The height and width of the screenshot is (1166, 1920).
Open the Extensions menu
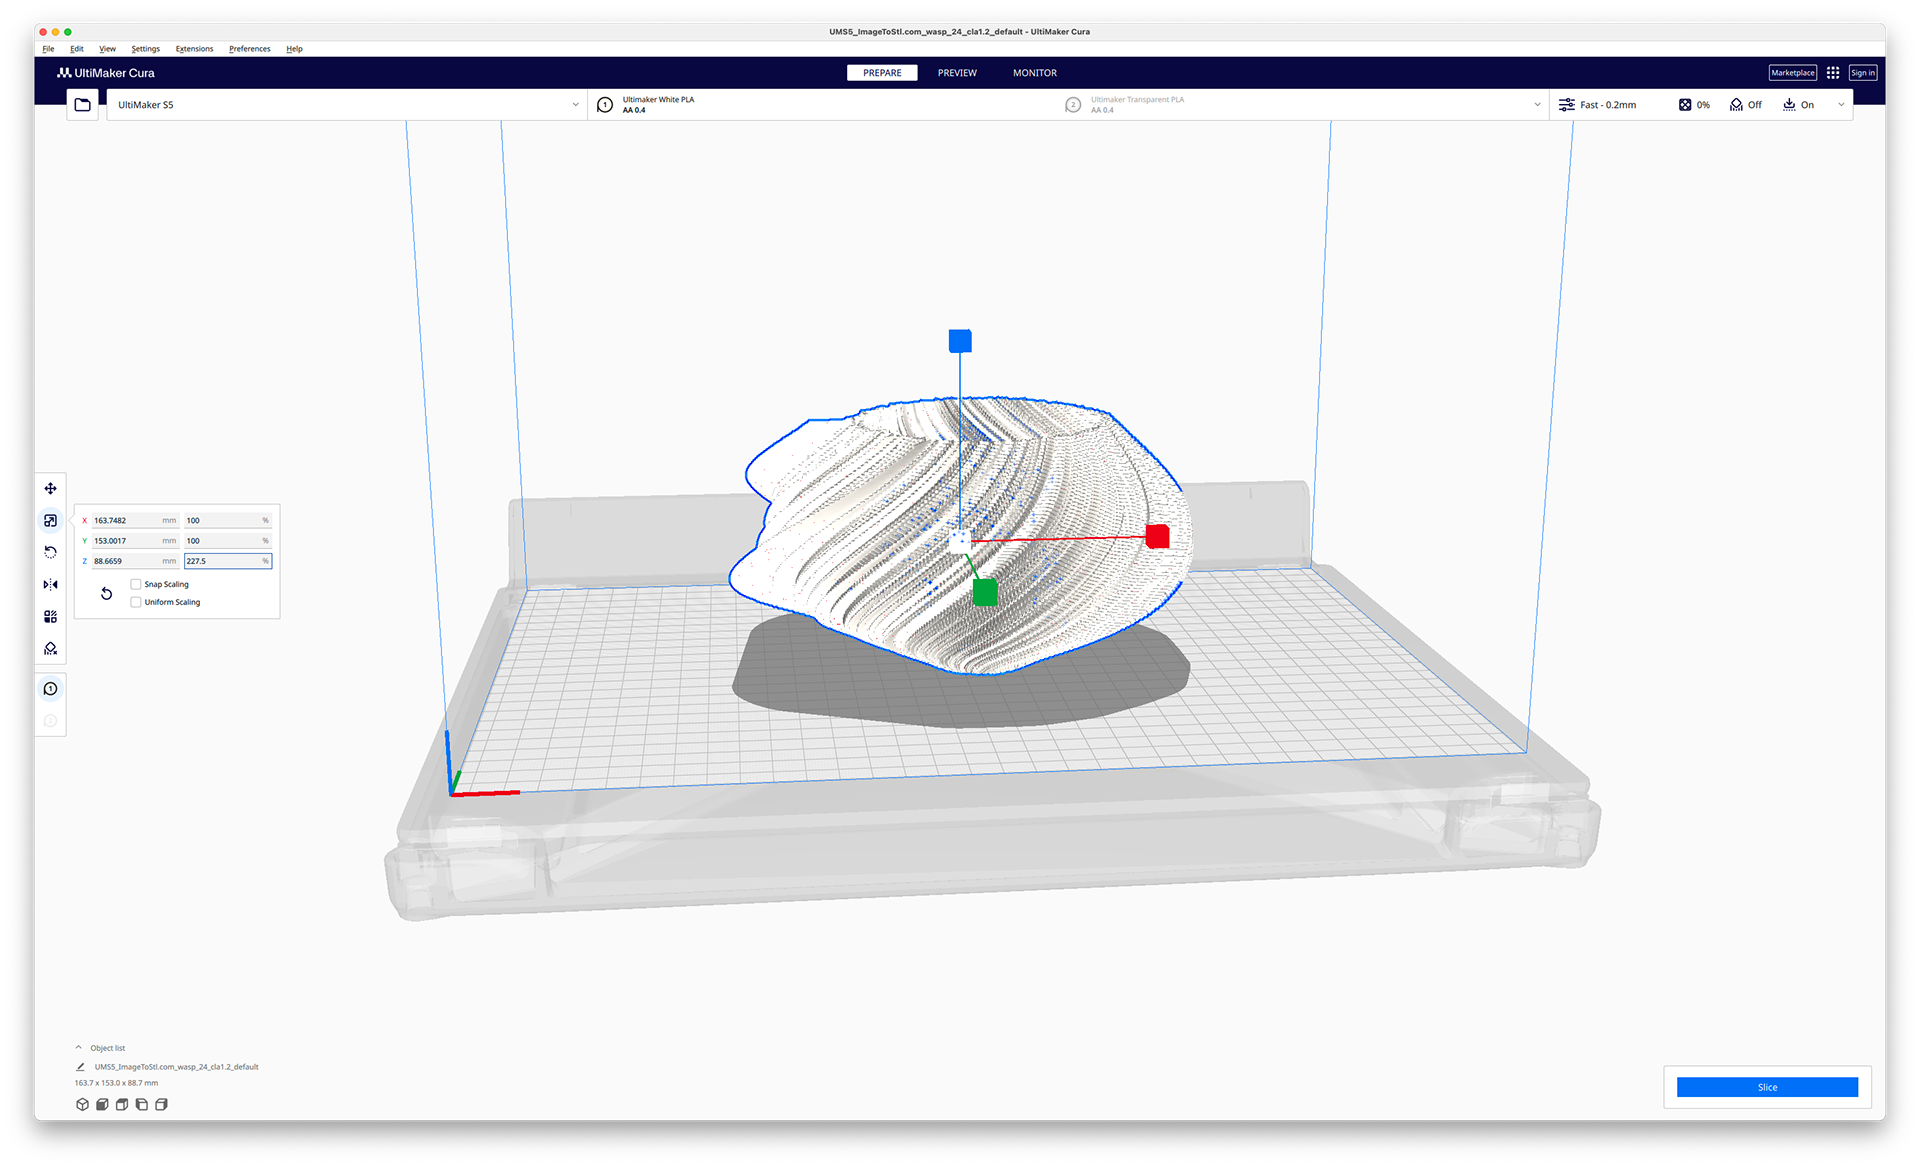[194, 49]
